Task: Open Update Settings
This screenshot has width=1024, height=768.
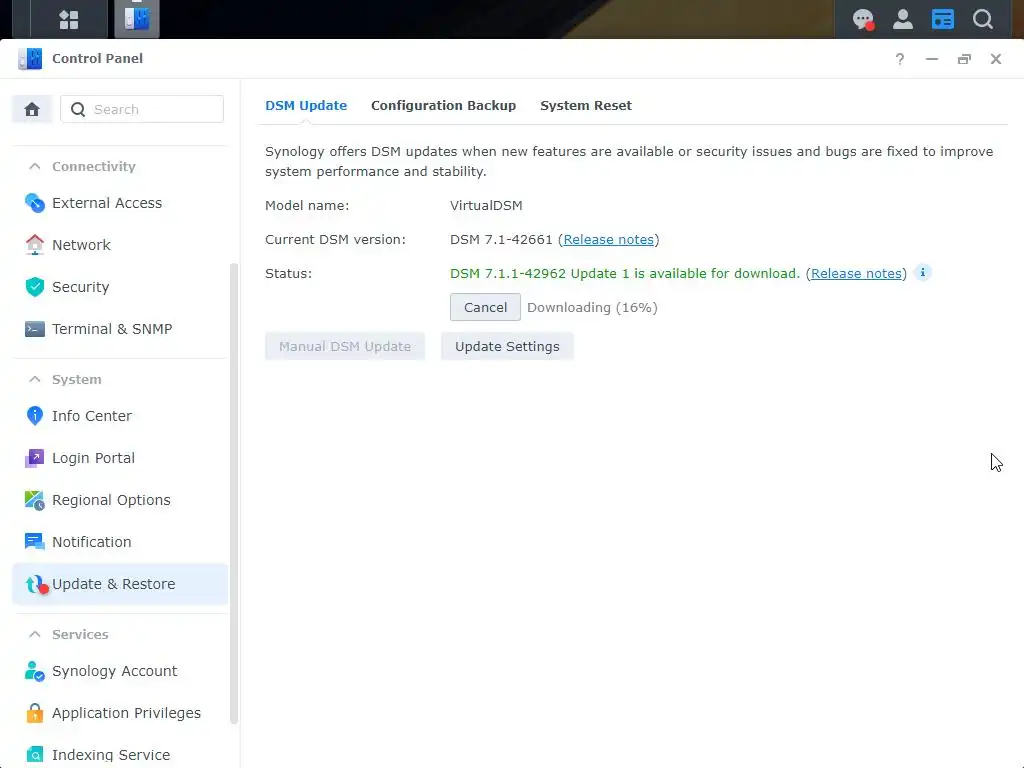Action: coord(507,346)
